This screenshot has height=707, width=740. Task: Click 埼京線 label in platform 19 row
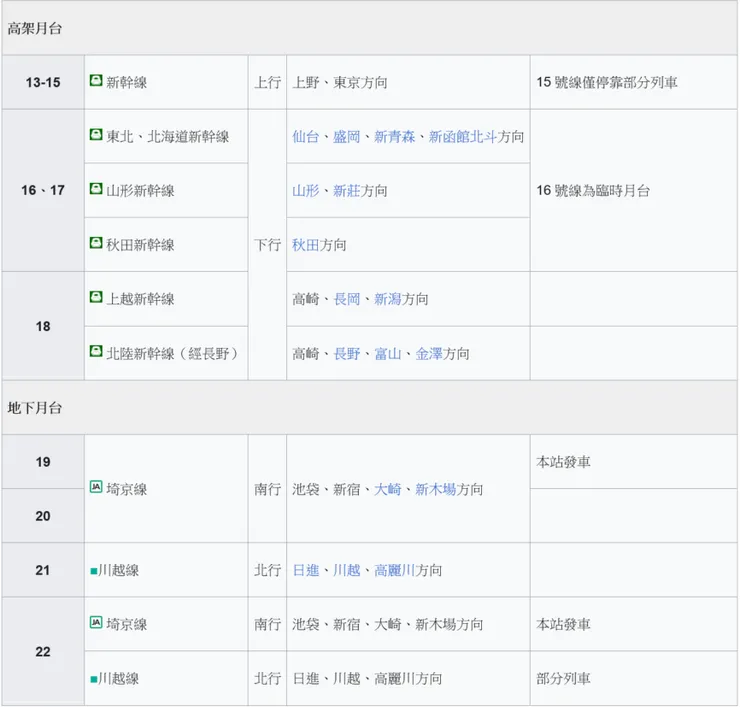(x=126, y=489)
